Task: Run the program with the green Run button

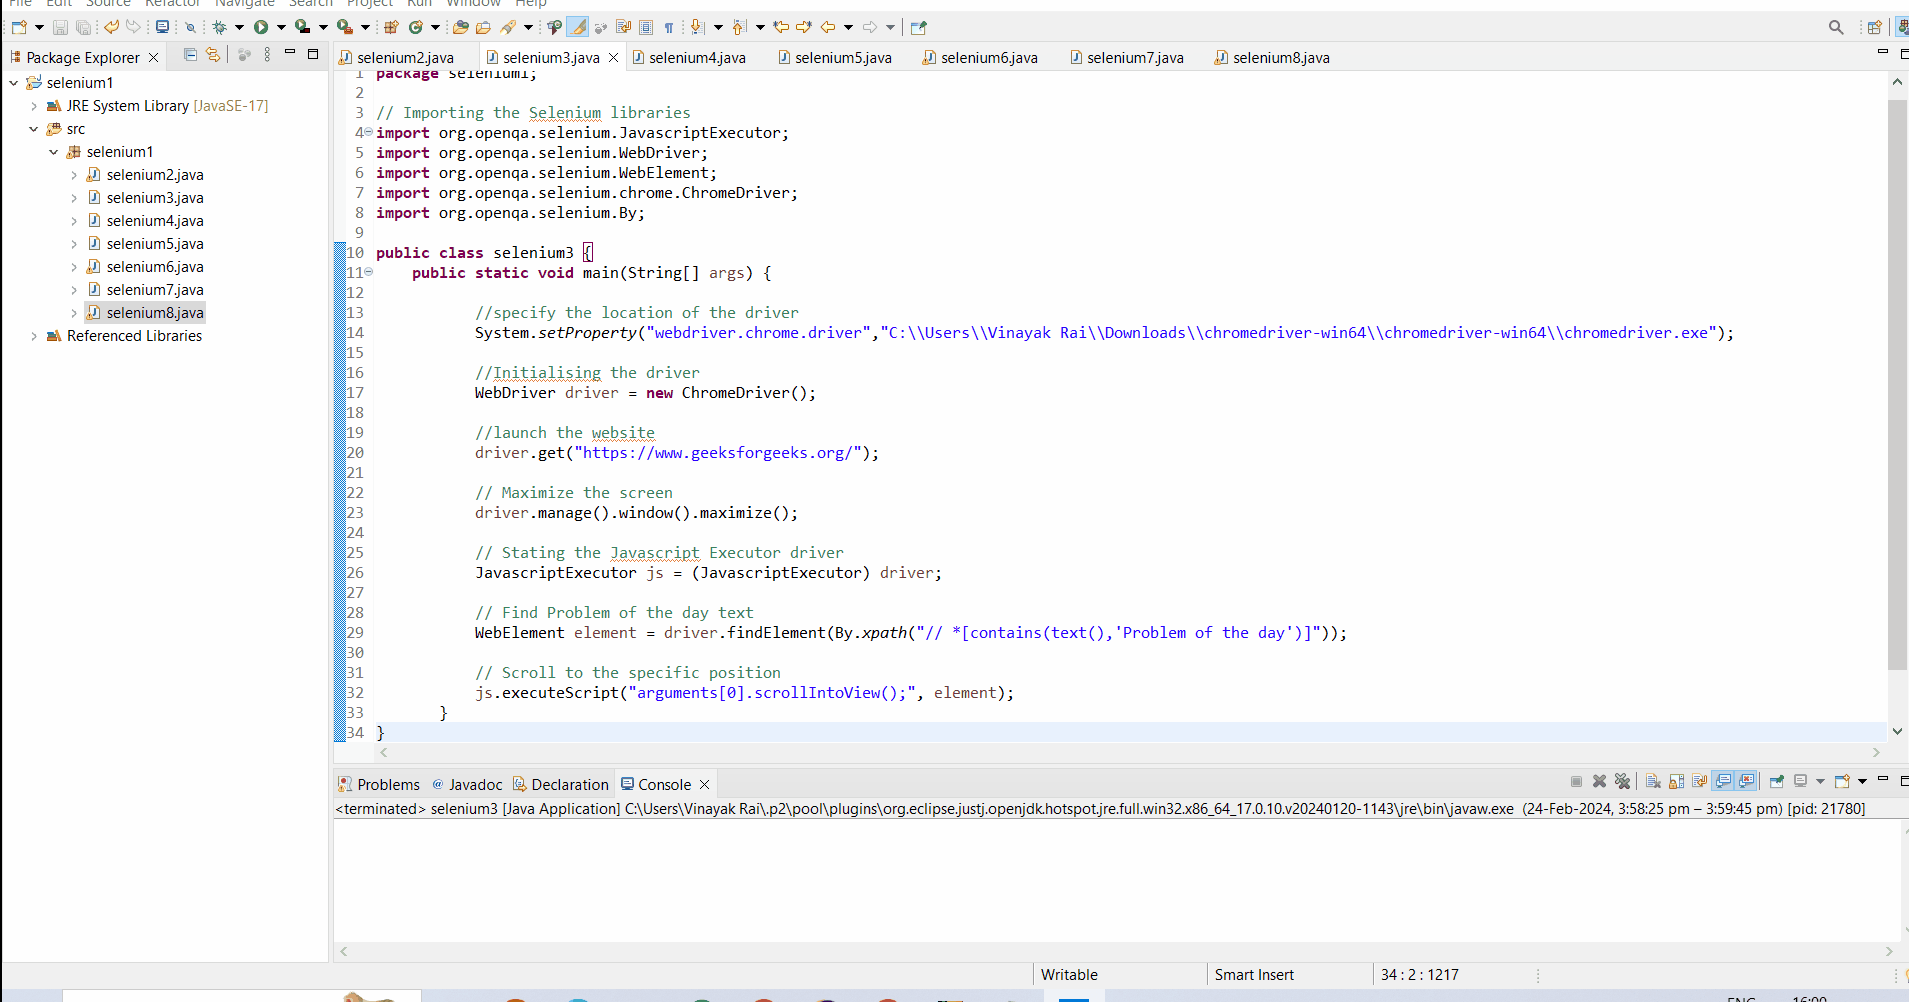Action: pyautogui.click(x=261, y=27)
